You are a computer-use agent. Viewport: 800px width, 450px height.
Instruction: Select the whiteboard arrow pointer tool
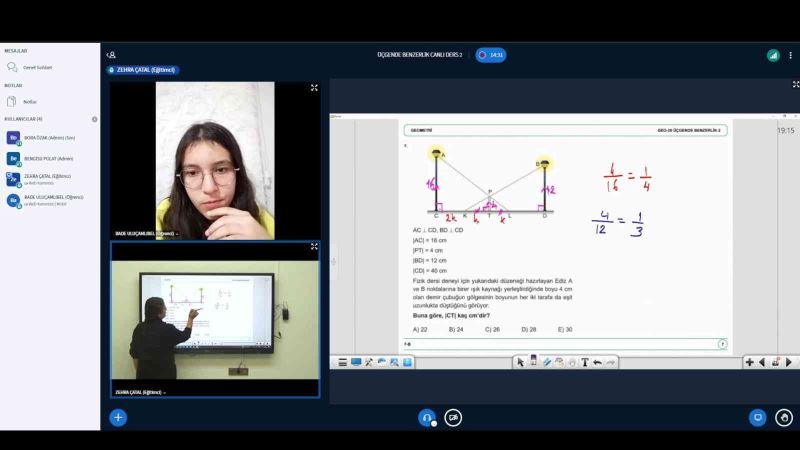click(x=520, y=362)
